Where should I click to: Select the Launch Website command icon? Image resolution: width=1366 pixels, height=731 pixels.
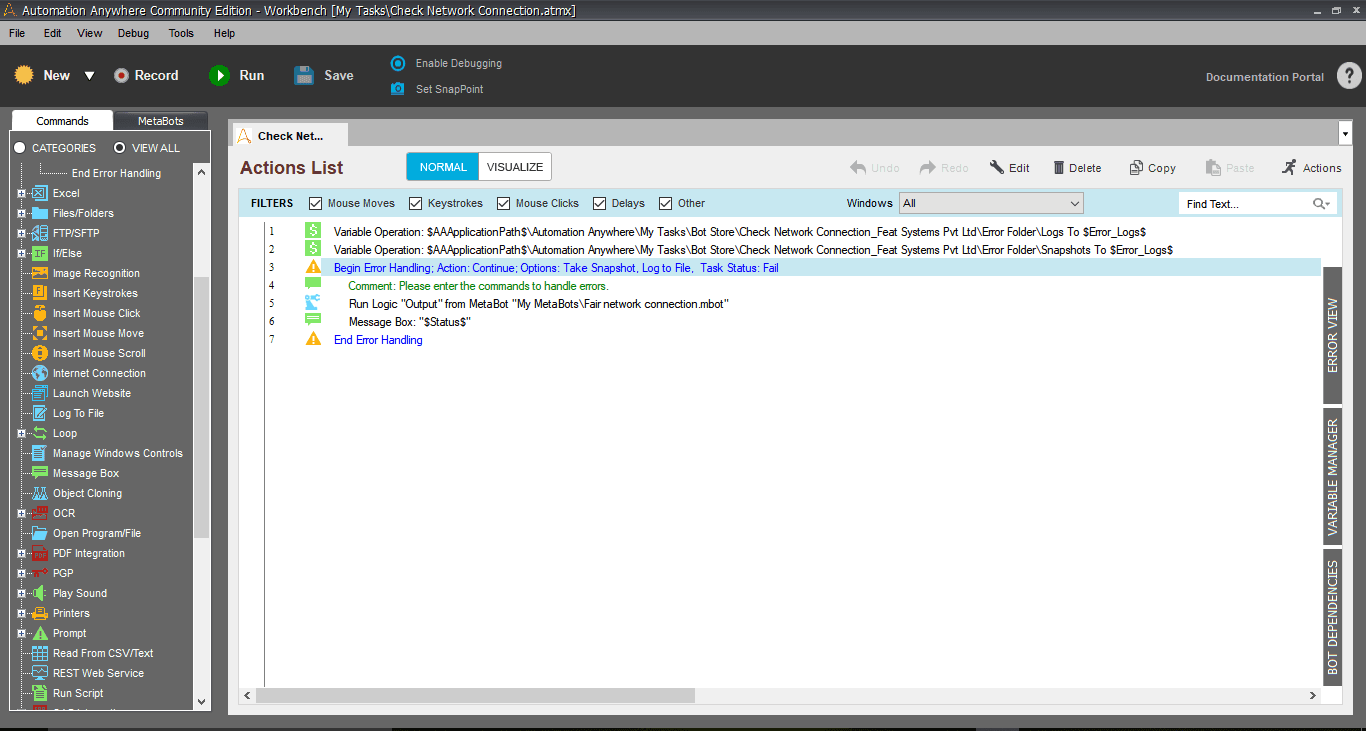pos(40,393)
